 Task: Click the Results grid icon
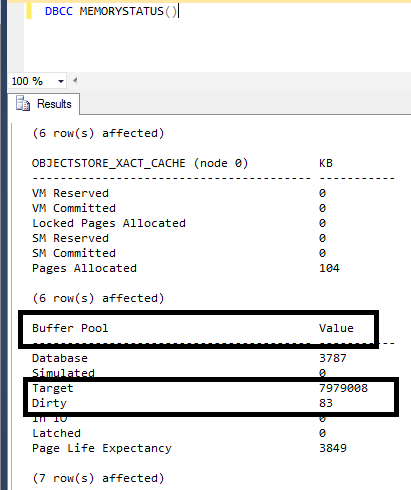[x=23, y=103]
